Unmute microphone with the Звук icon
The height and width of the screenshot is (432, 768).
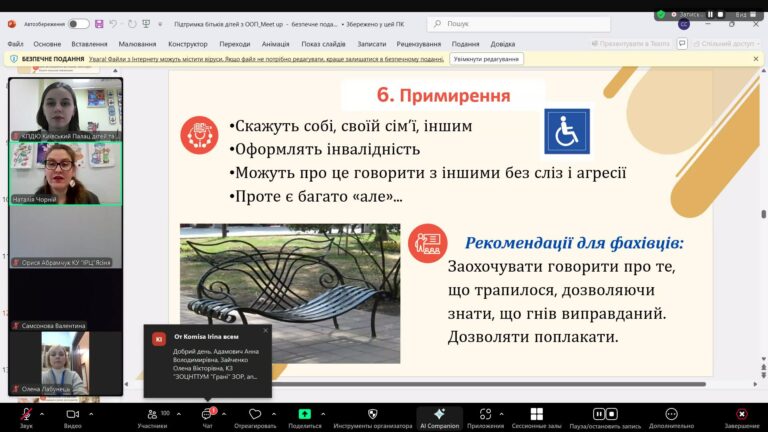pos(25,413)
